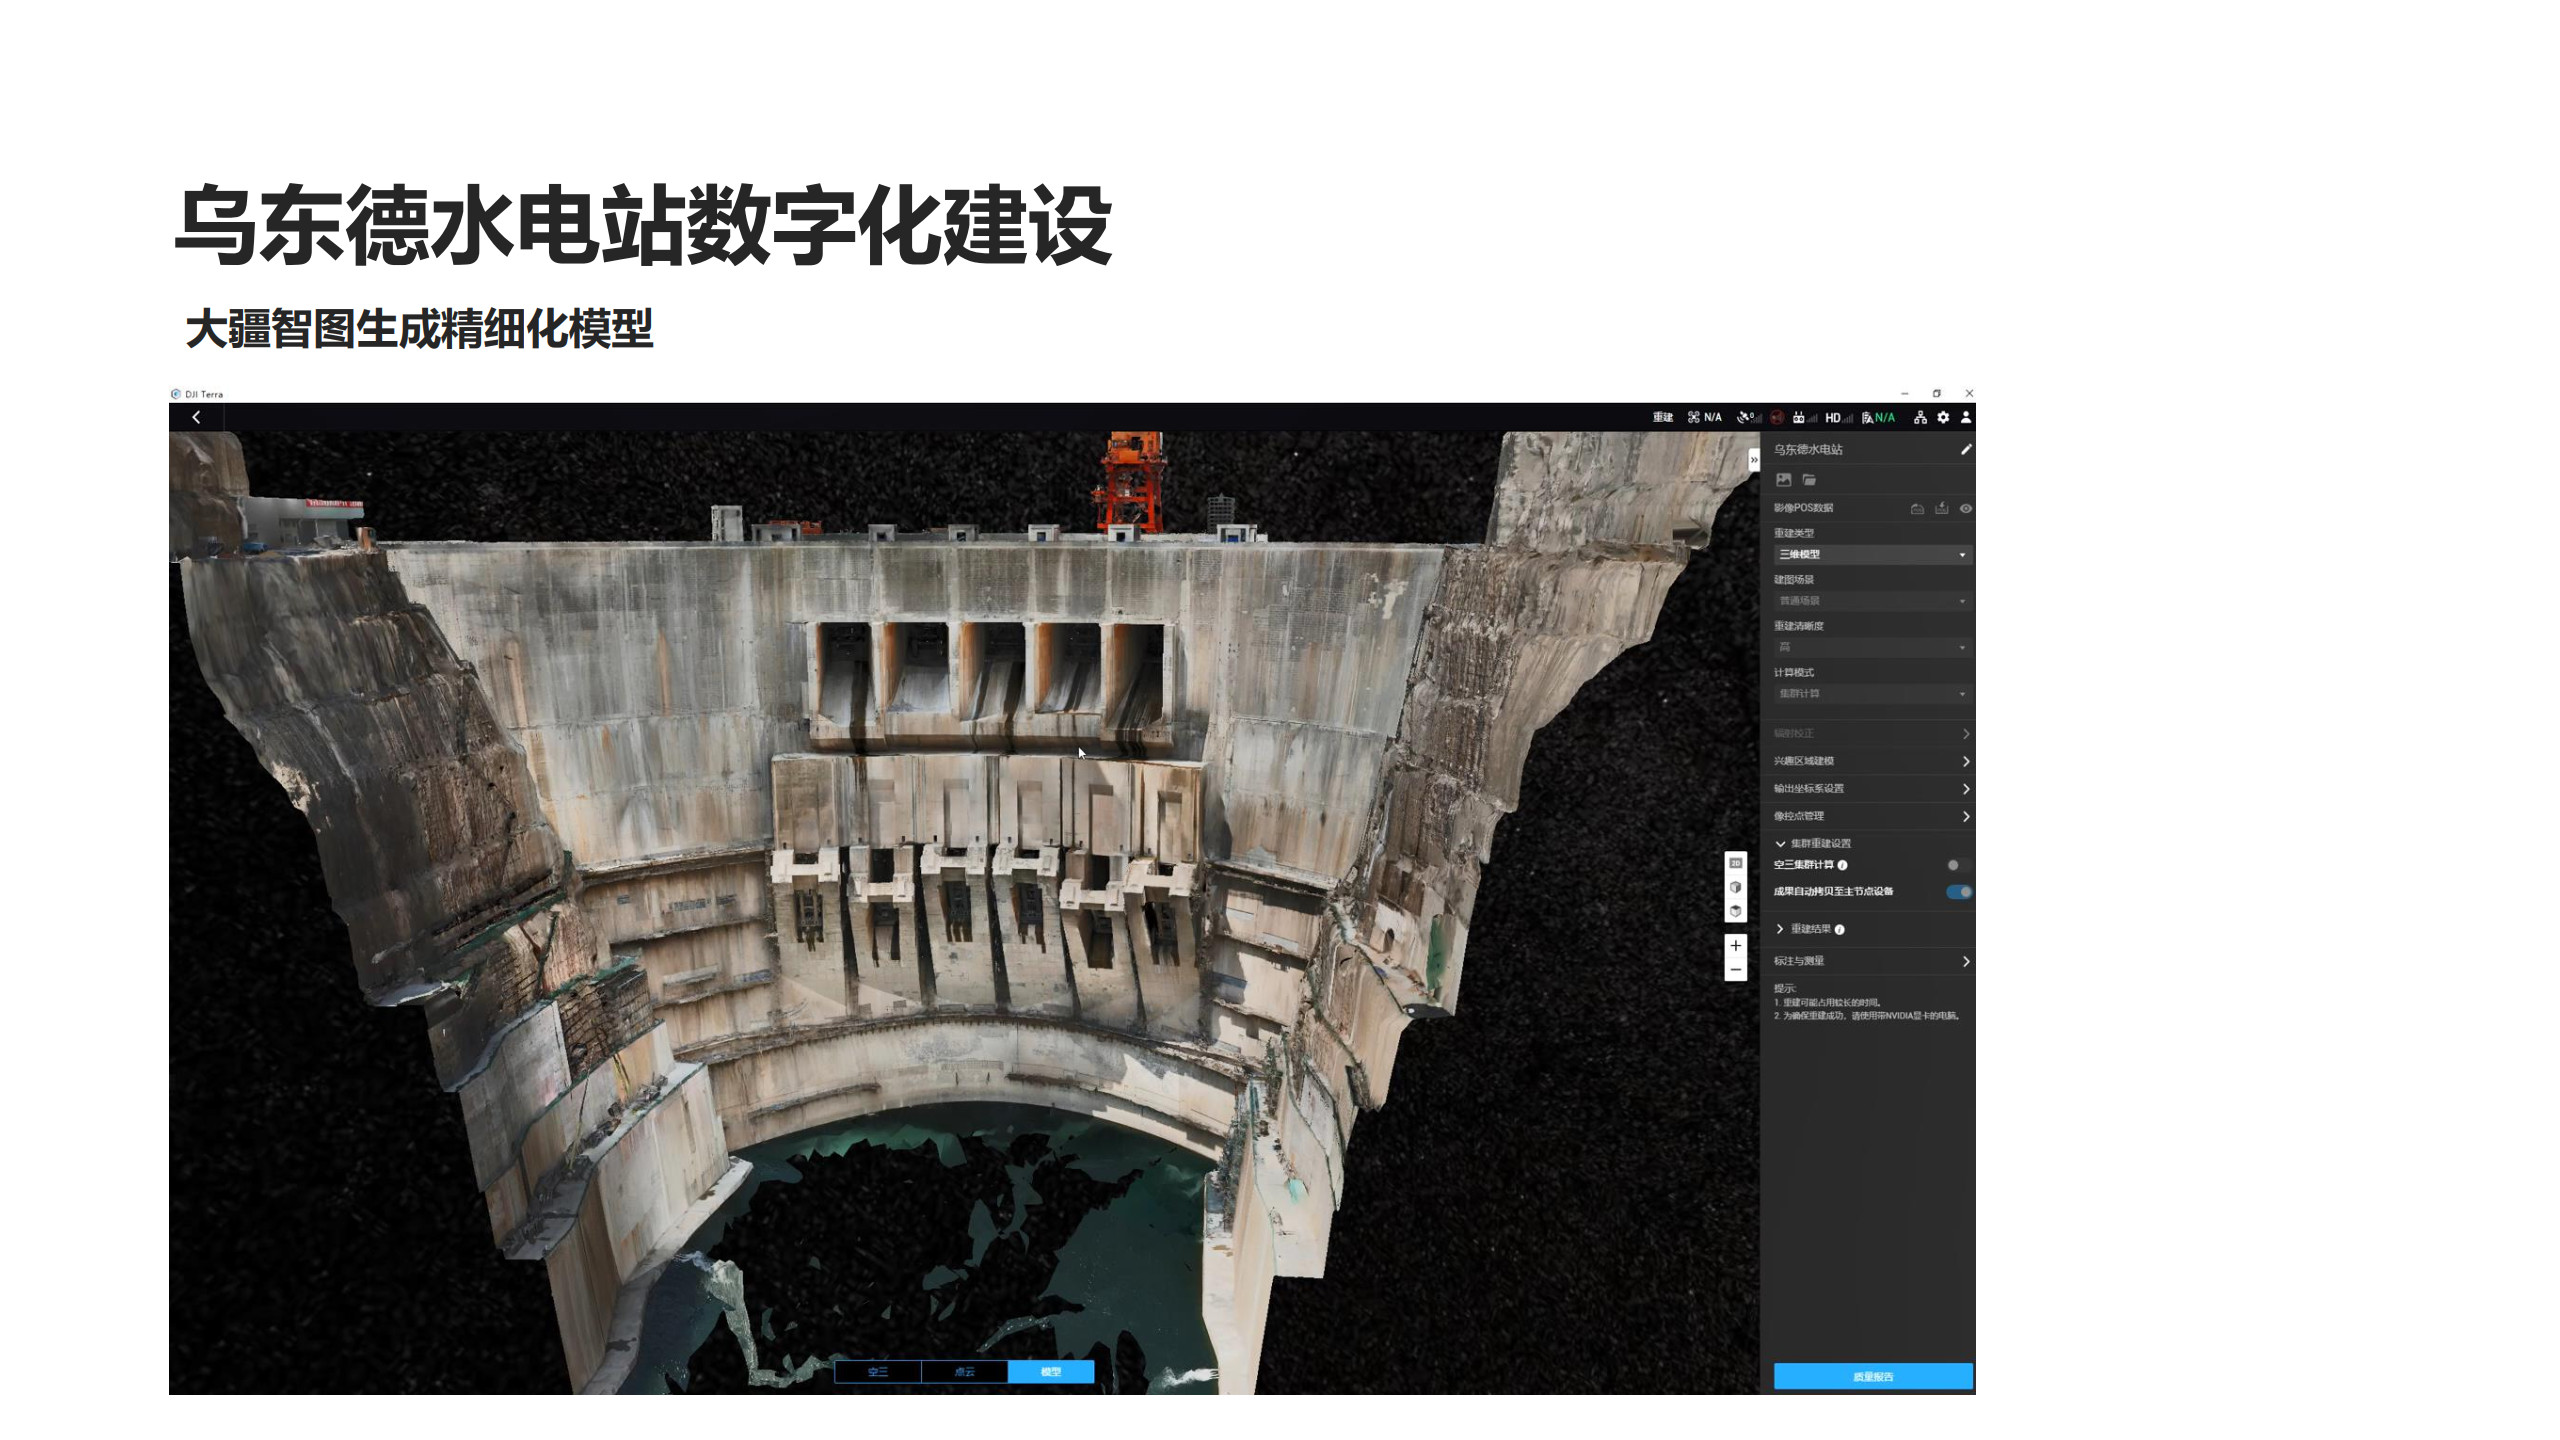Switch to the 点云 tab
The image size is (2560, 1440).
[x=964, y=1372]
